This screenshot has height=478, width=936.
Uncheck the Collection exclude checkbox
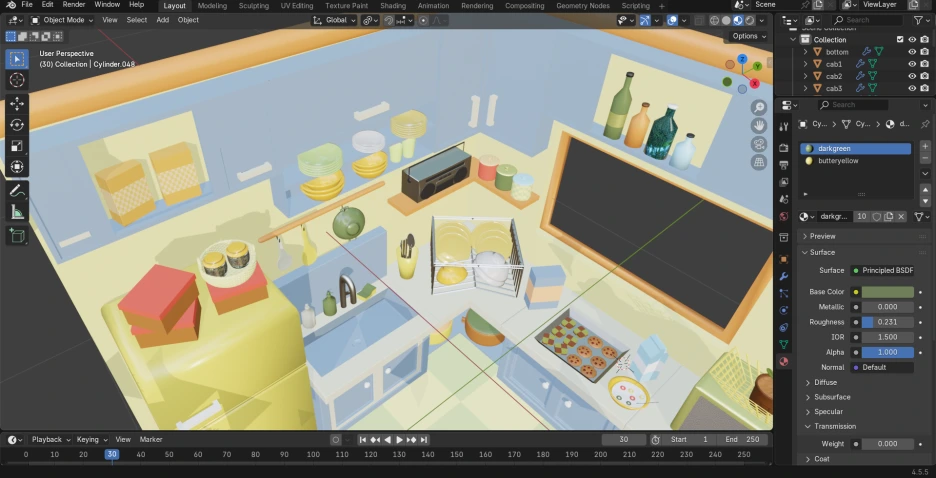pos(900,39)
